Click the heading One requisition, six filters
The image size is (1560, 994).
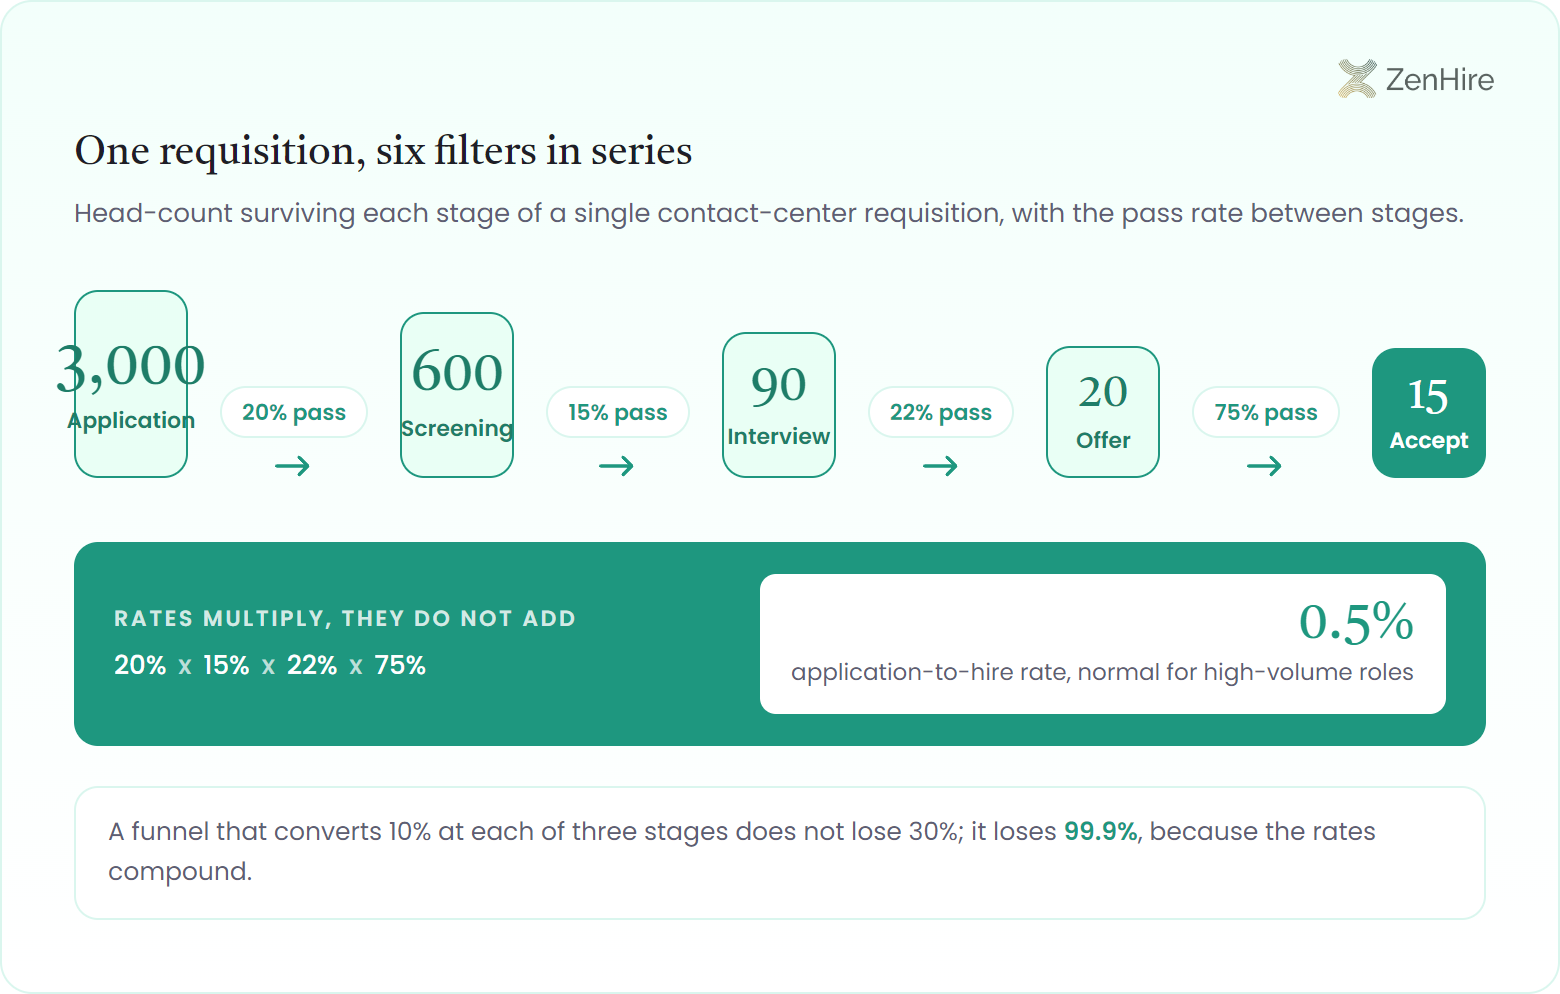click(383, 151)
